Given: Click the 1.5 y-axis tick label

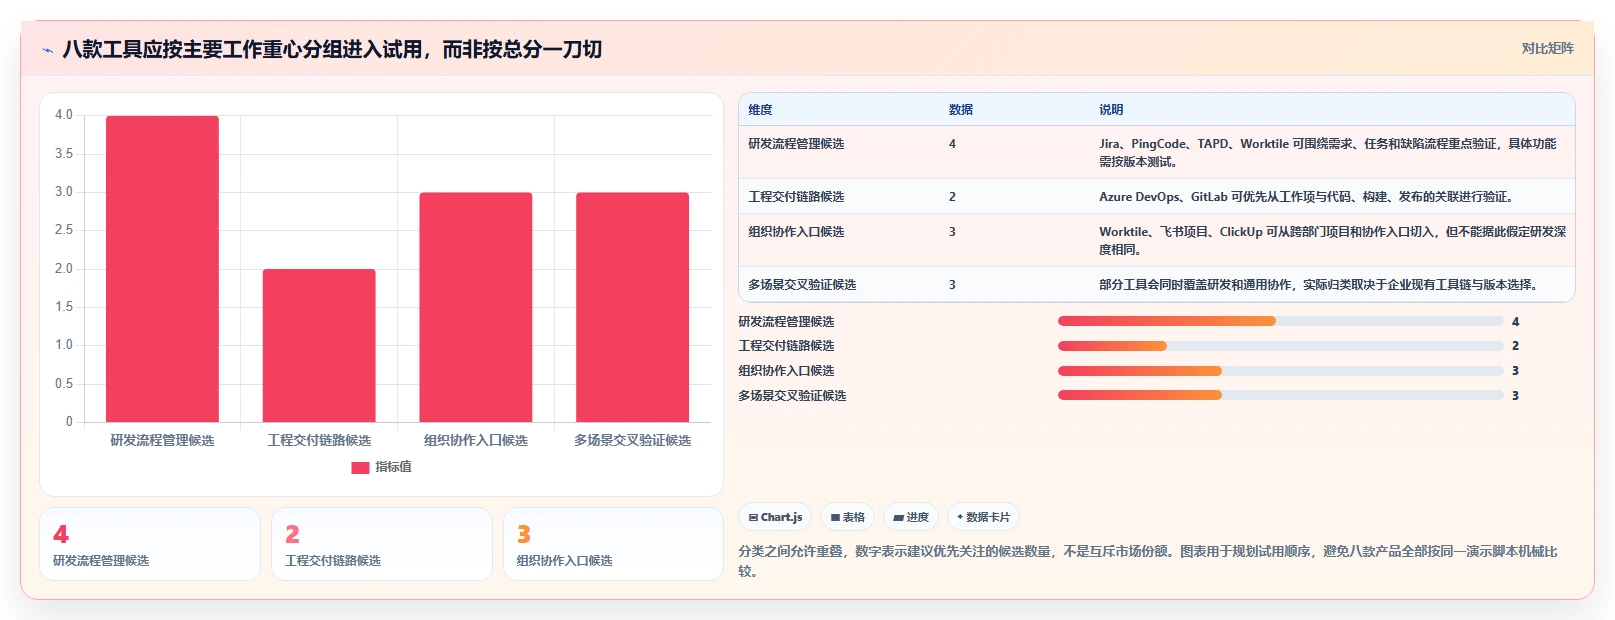Looking at the screenshot, I should (64, 307).
